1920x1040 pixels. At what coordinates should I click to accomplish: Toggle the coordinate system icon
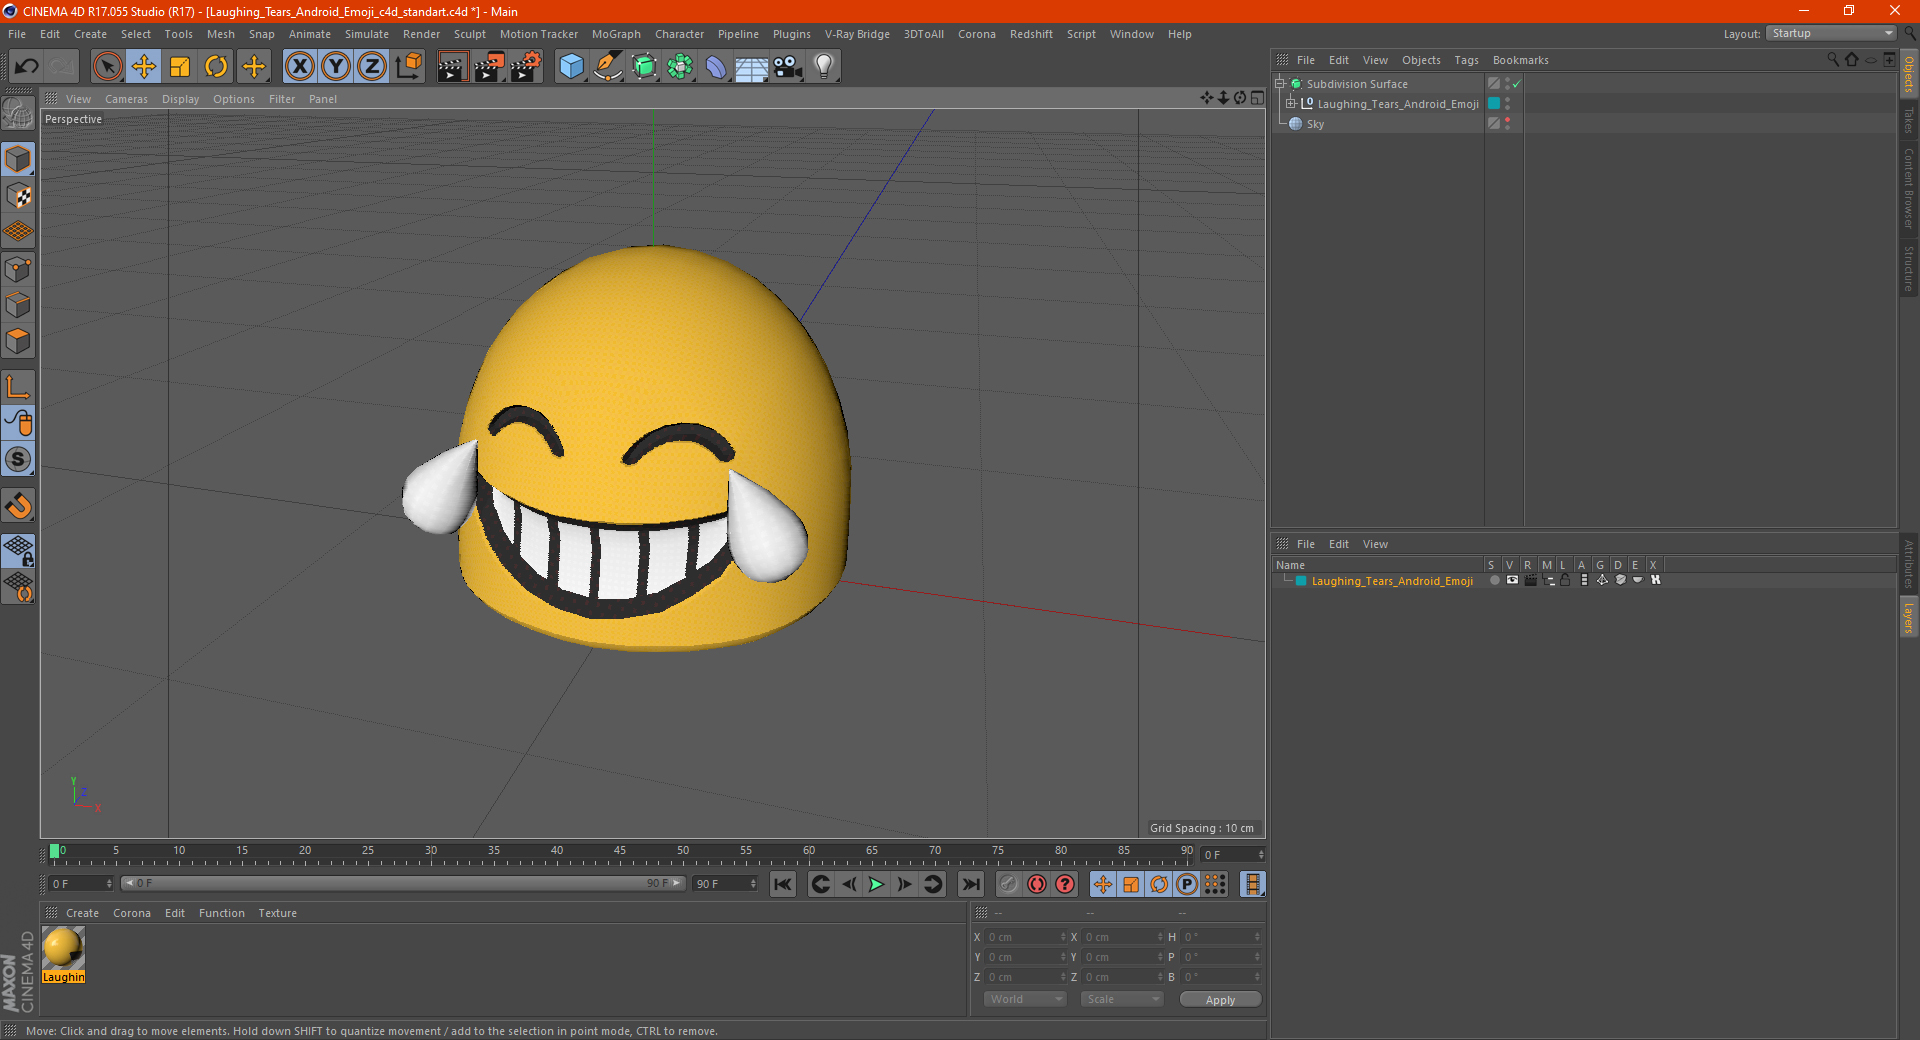408,67
